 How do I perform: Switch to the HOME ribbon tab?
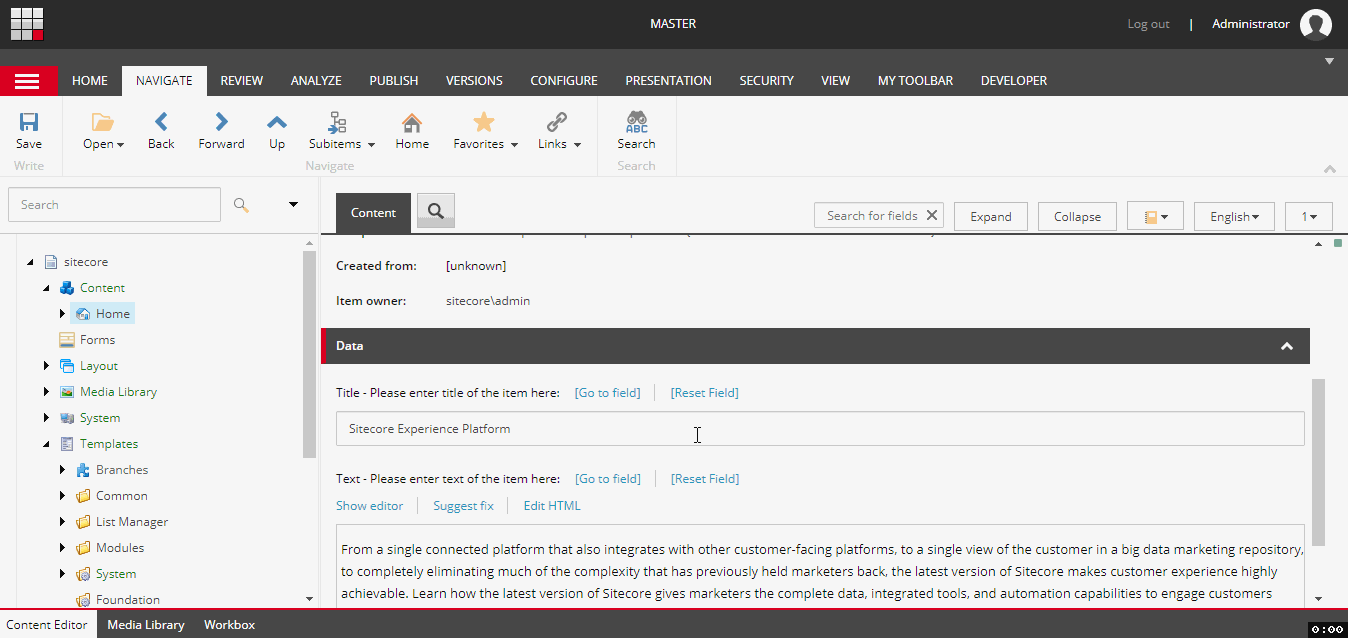click(90, 81)
